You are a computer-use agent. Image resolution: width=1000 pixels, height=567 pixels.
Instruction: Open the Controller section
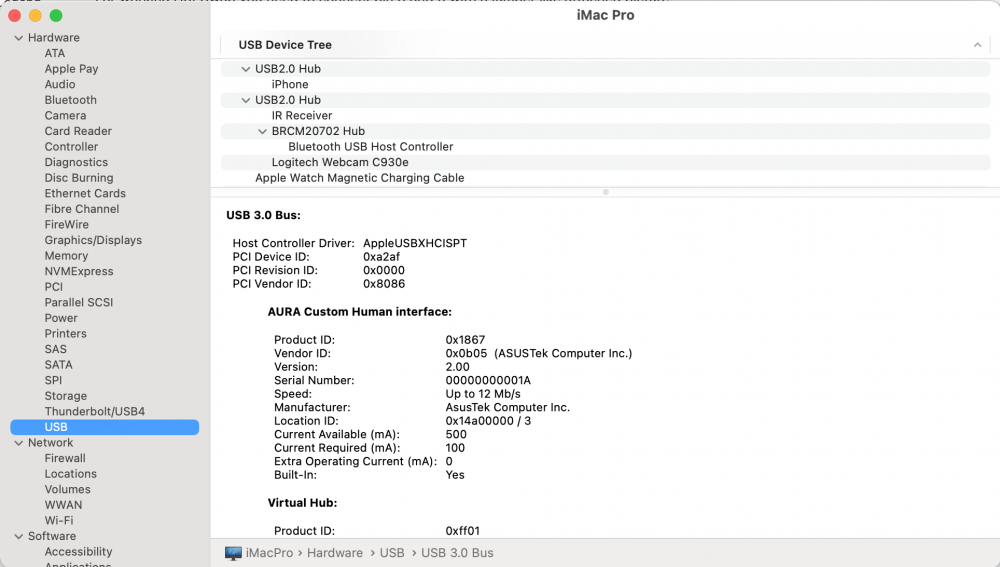pos(71,147)
